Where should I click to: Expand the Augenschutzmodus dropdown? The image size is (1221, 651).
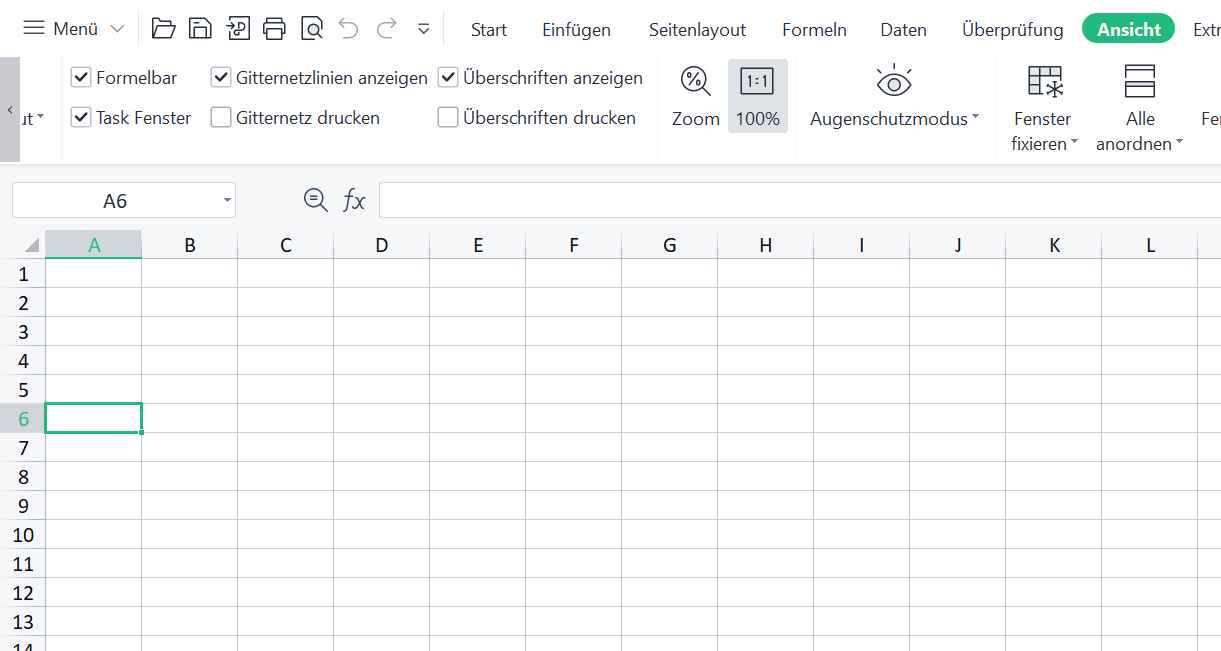[975, 118]
